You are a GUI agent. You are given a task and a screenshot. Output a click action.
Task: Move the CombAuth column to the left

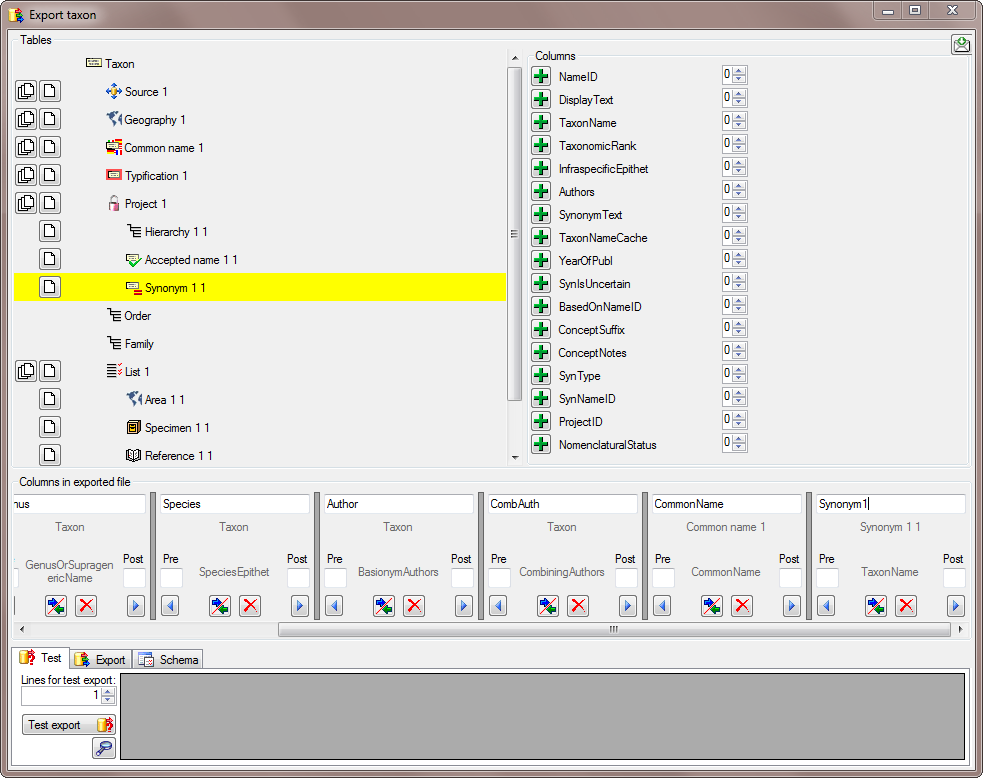[x=498, y=605]
